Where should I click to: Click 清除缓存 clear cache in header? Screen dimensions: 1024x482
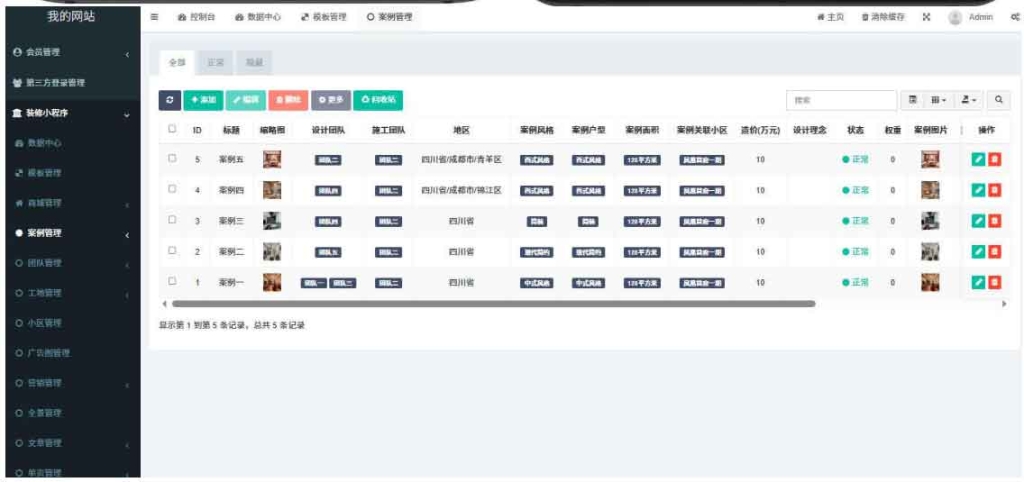(x=883, y=18)
